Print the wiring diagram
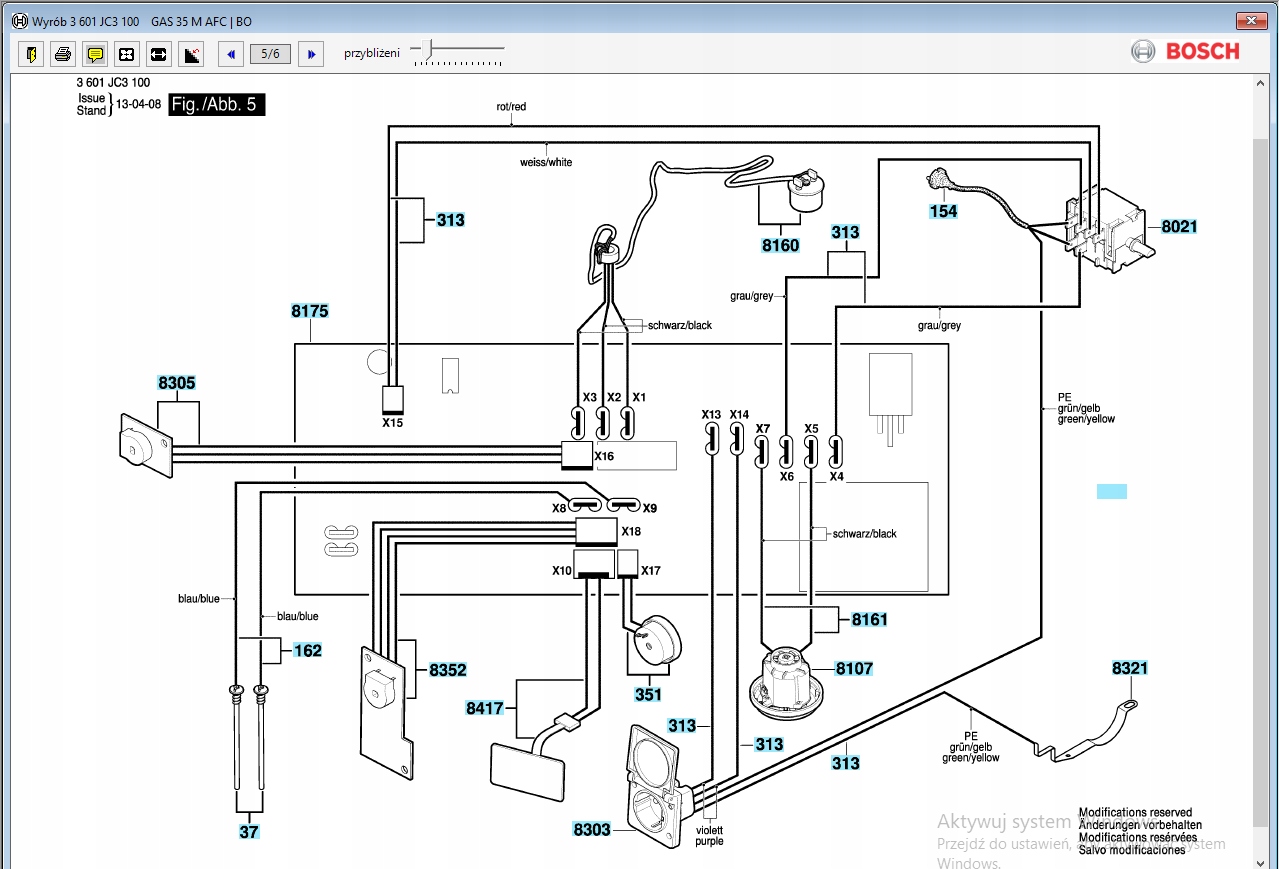The height and width of the screenshot is (869, 1280). [x=63, y=54]
